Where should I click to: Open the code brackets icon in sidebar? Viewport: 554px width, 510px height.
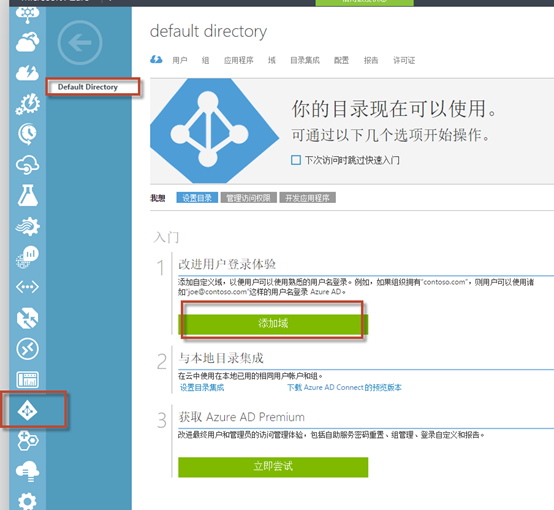pos(28,287)
